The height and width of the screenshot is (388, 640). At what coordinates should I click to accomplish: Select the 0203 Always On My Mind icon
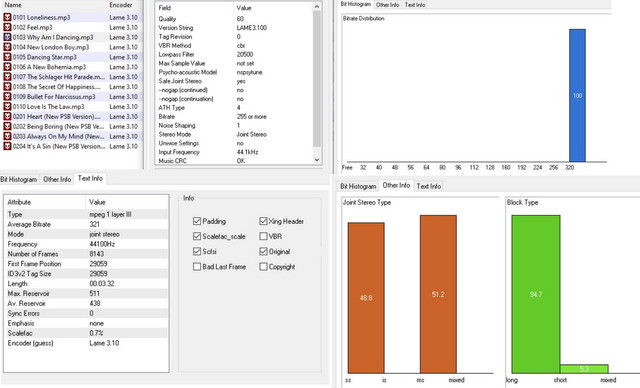(x=7, y=136)
